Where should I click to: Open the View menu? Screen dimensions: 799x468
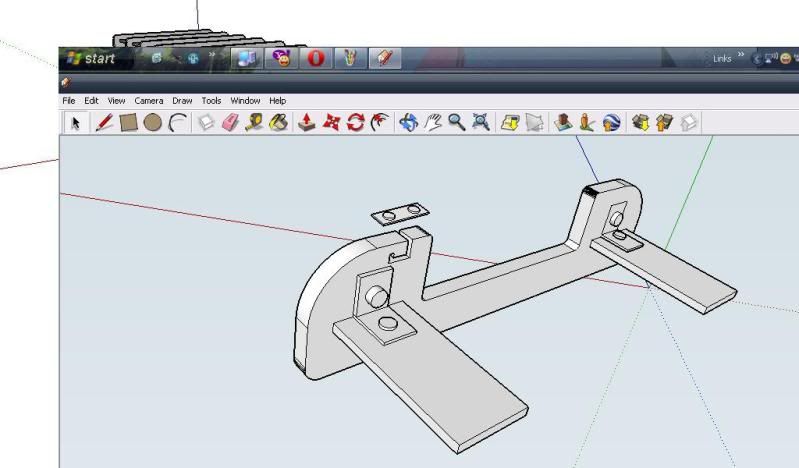click(x=116, y=100)
